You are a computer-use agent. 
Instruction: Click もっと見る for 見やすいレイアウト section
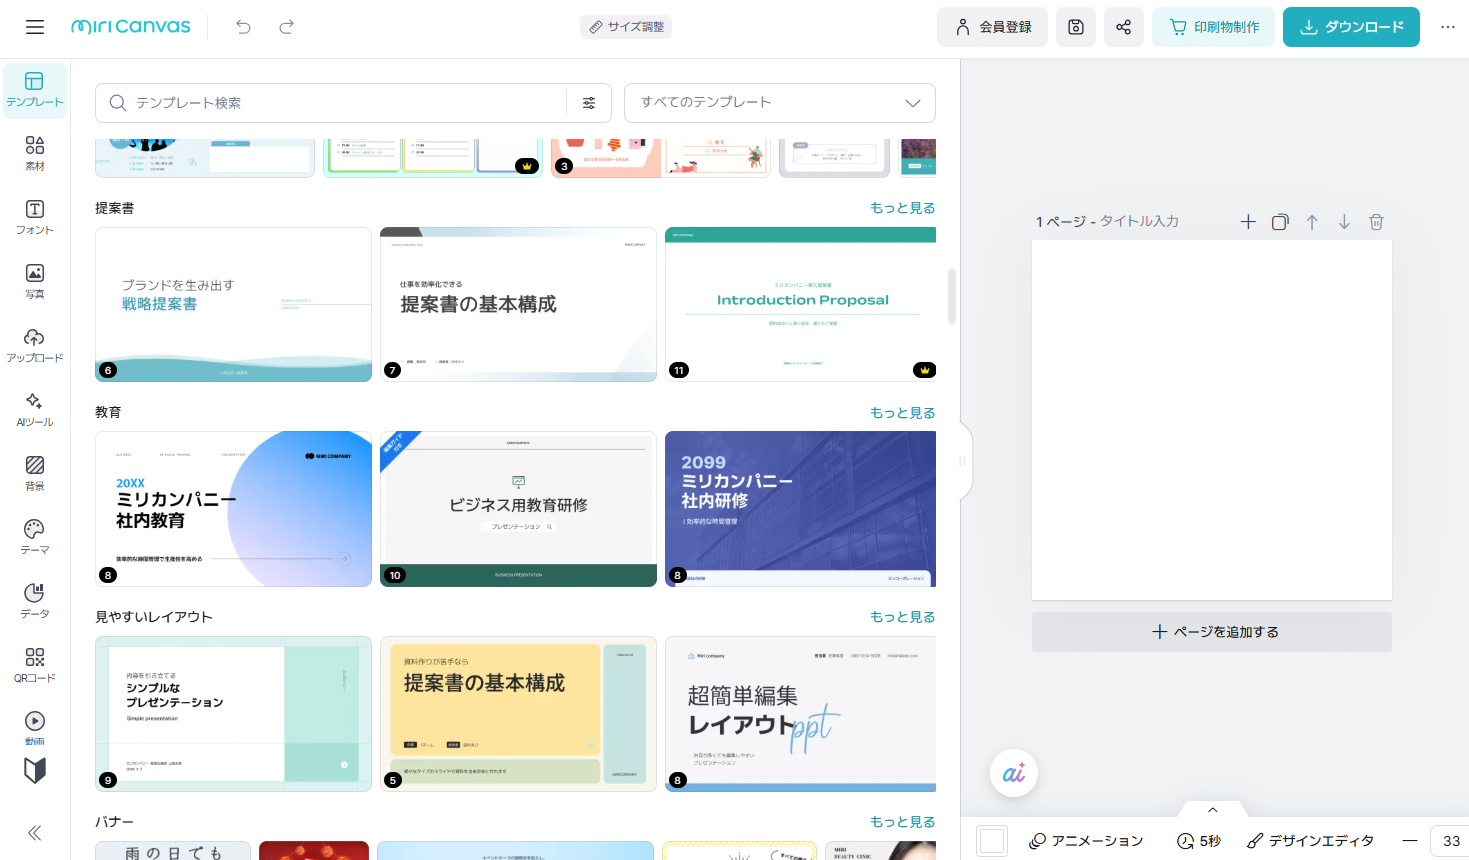coord(903,617)
